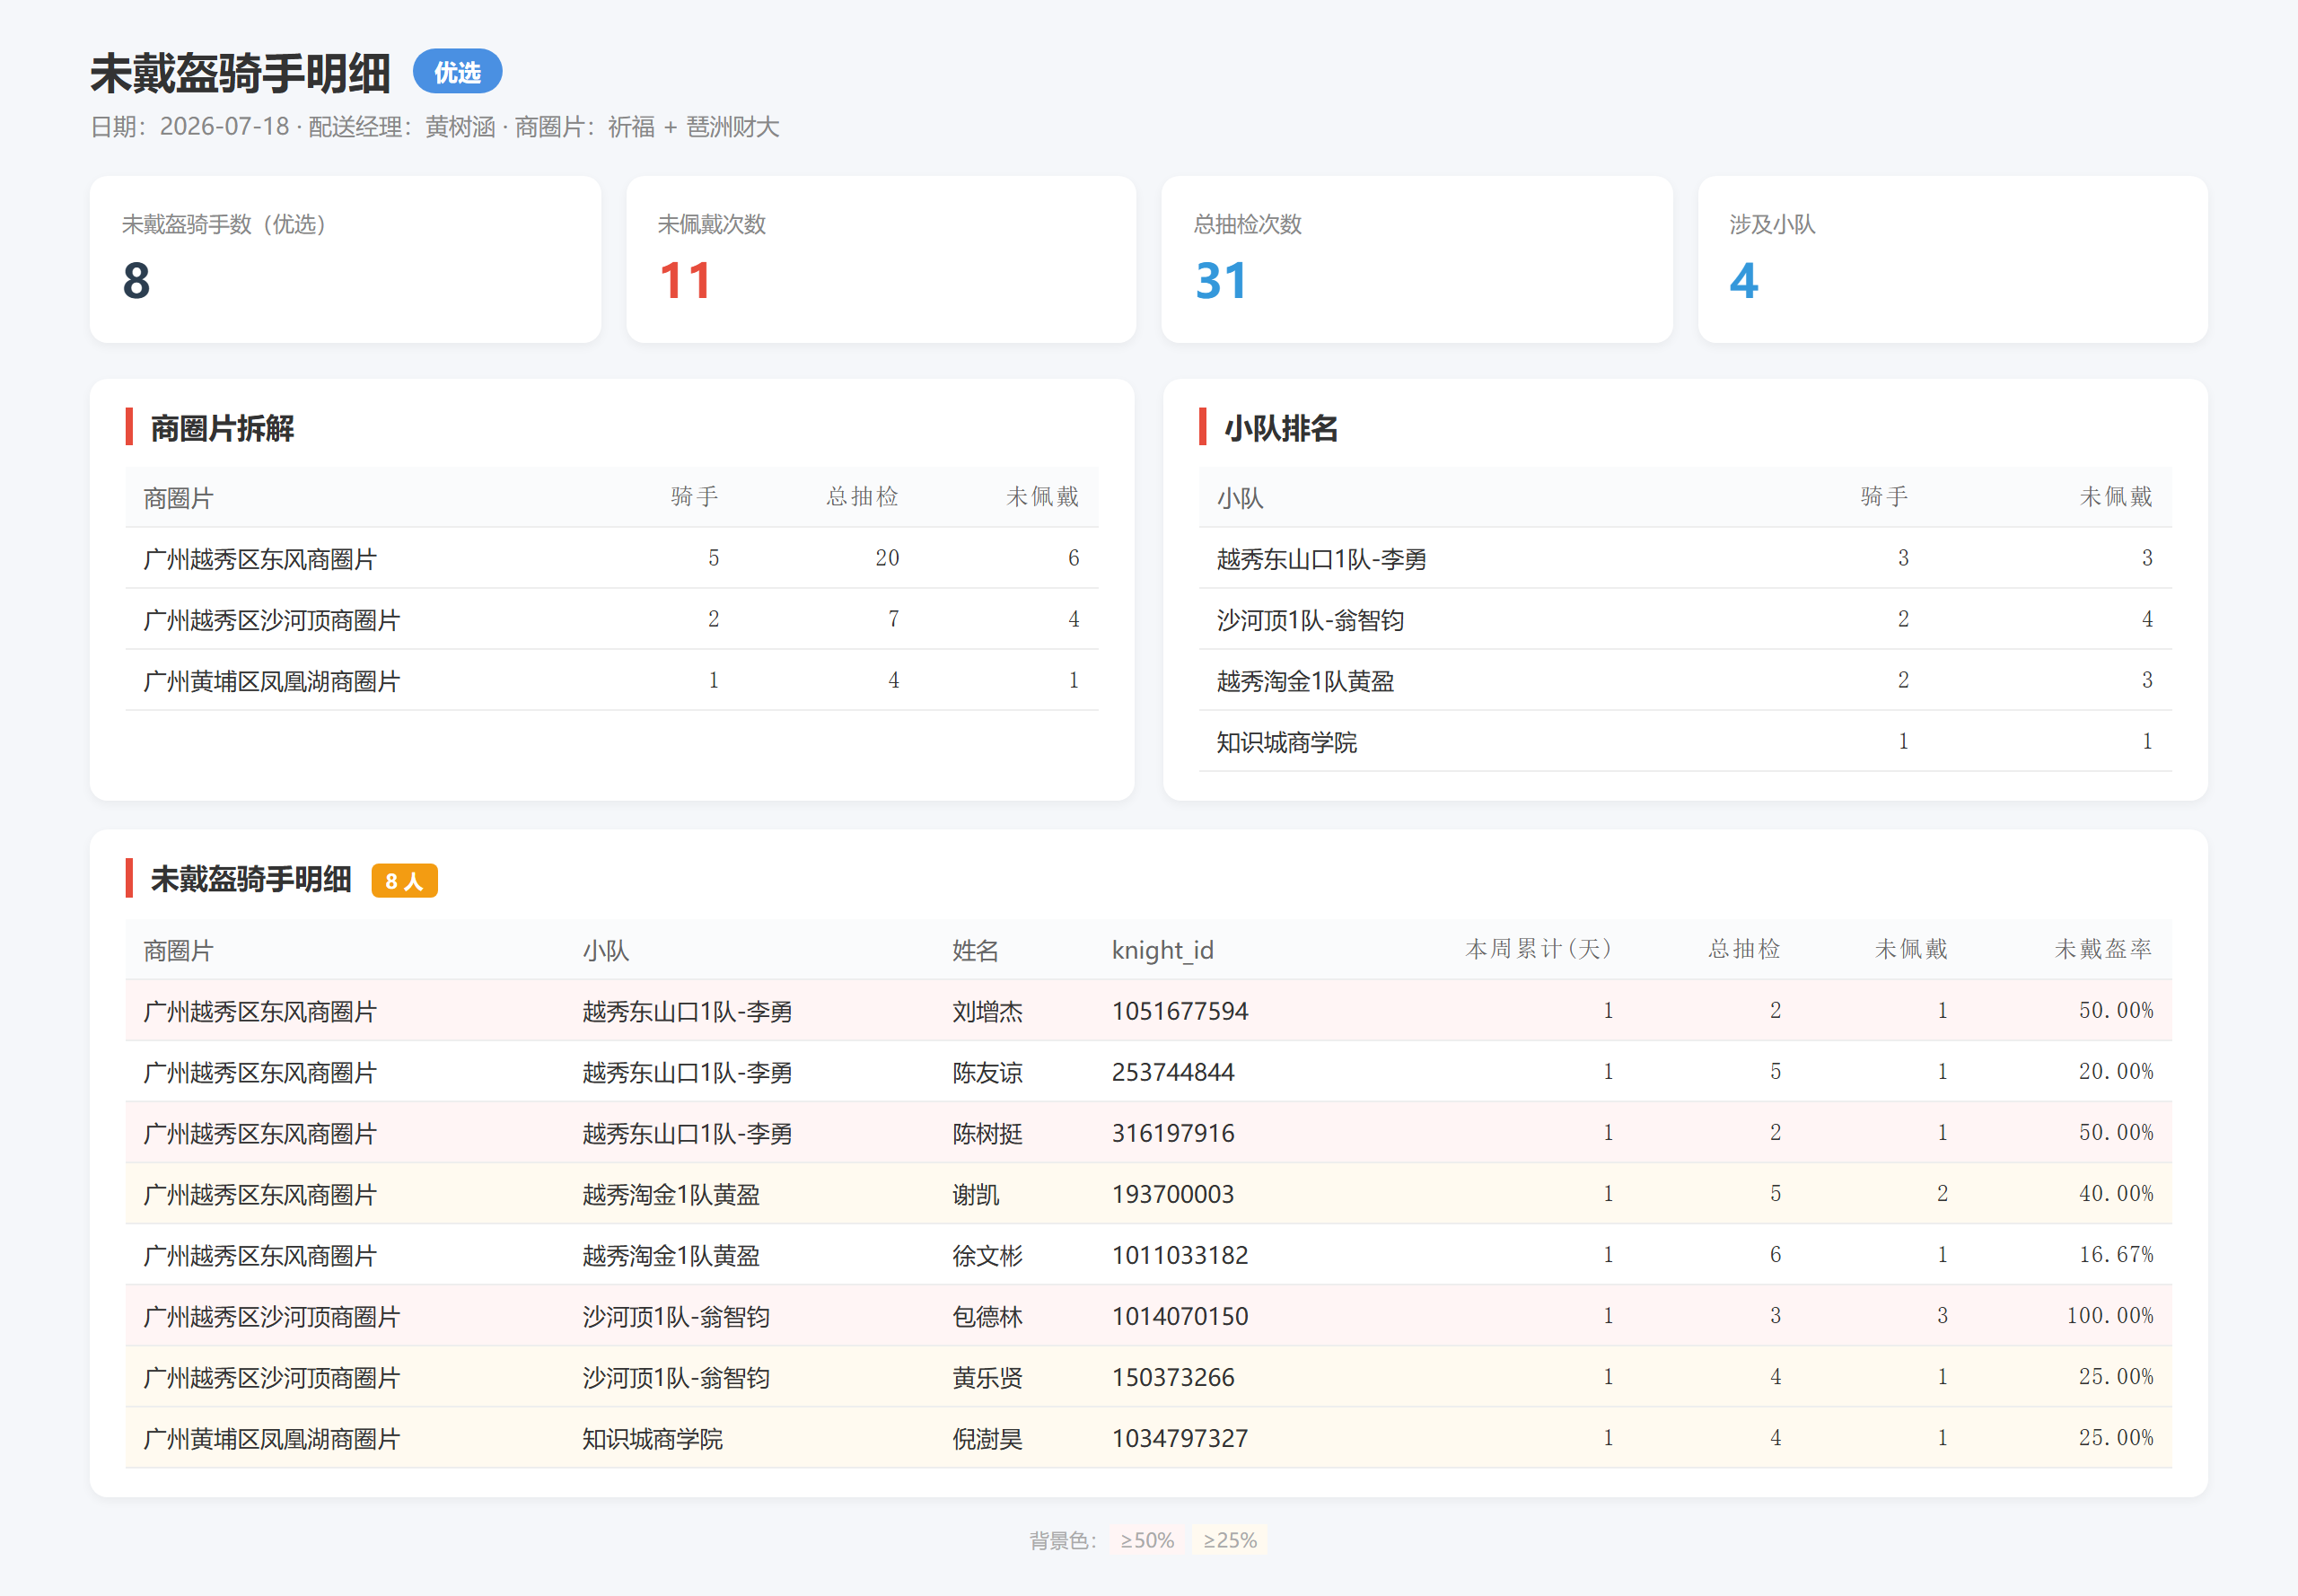This screenshot has height=1596, width=2298.
Task: Click rider name 倪澍昊
Action: pyautogui.click(x=987, y=1438)
